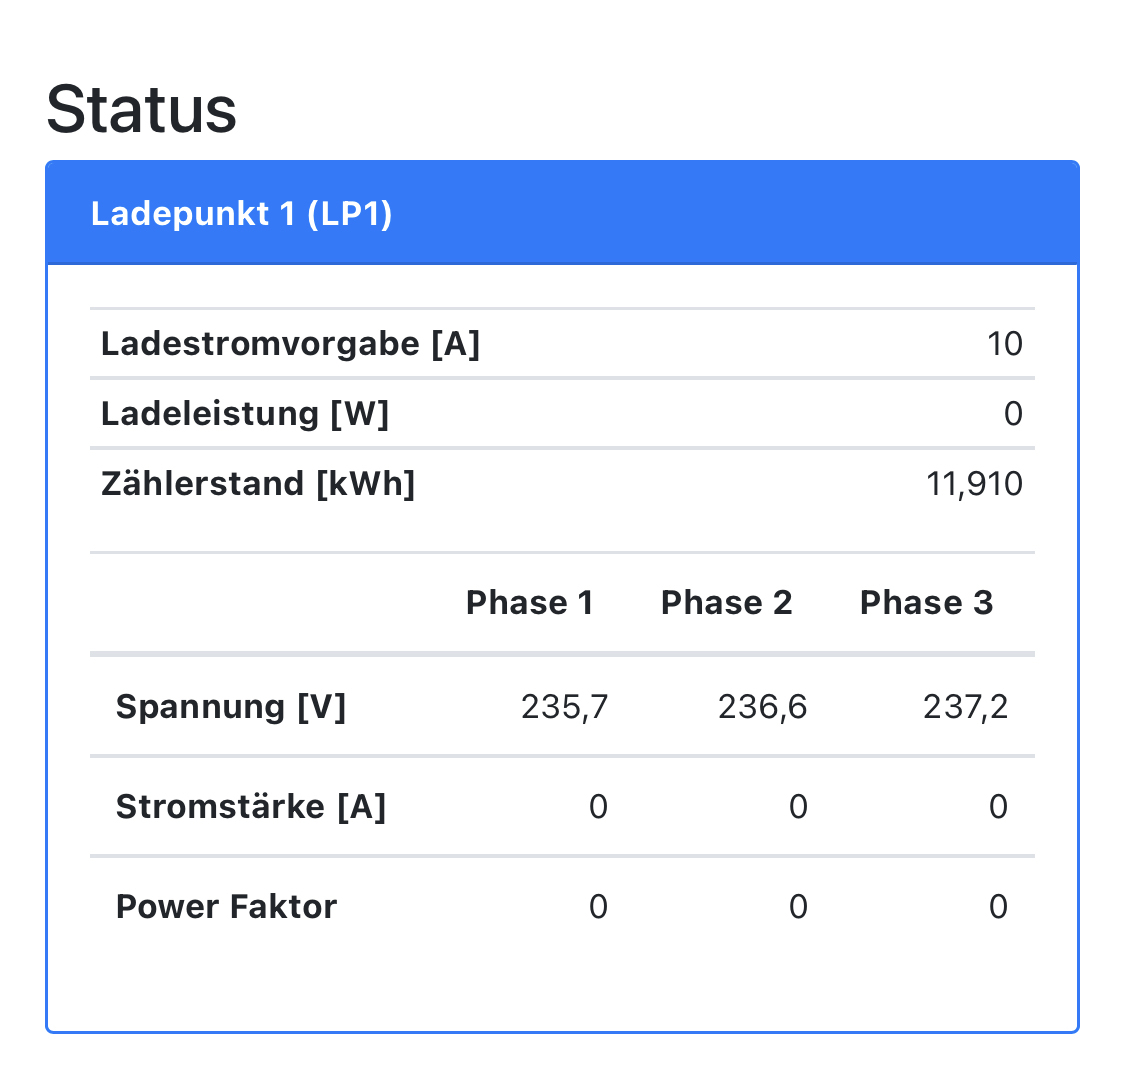Click the Ladeleistung [W] label
Screen dimensions: 1125x1090
point(245,414)
